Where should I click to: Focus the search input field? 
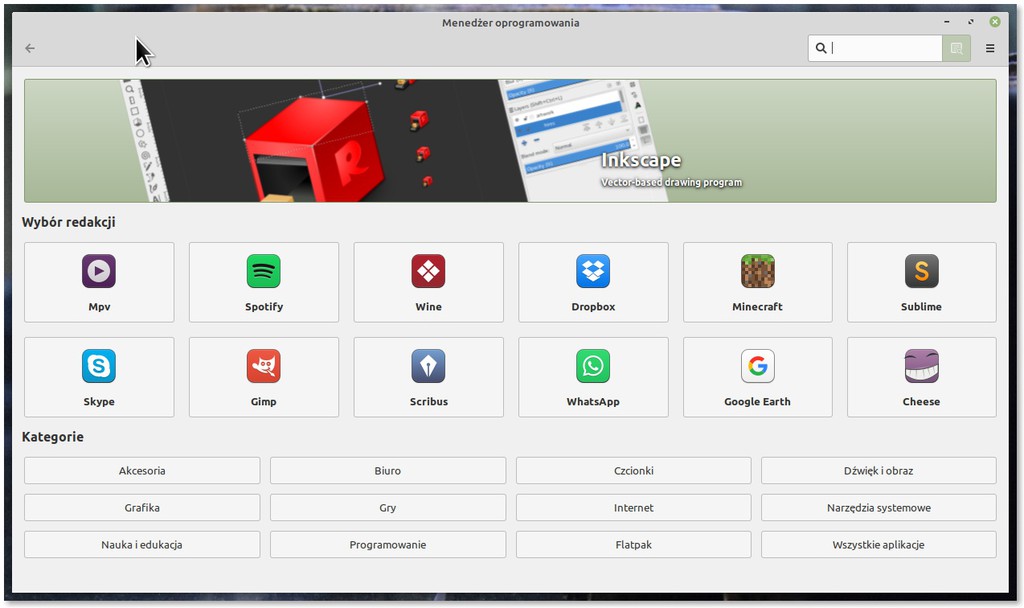coord(875,48)
